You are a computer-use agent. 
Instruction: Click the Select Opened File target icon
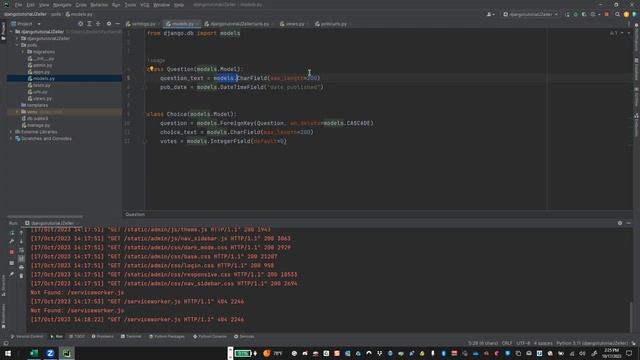pyautogui.click(x=80, y=24)
